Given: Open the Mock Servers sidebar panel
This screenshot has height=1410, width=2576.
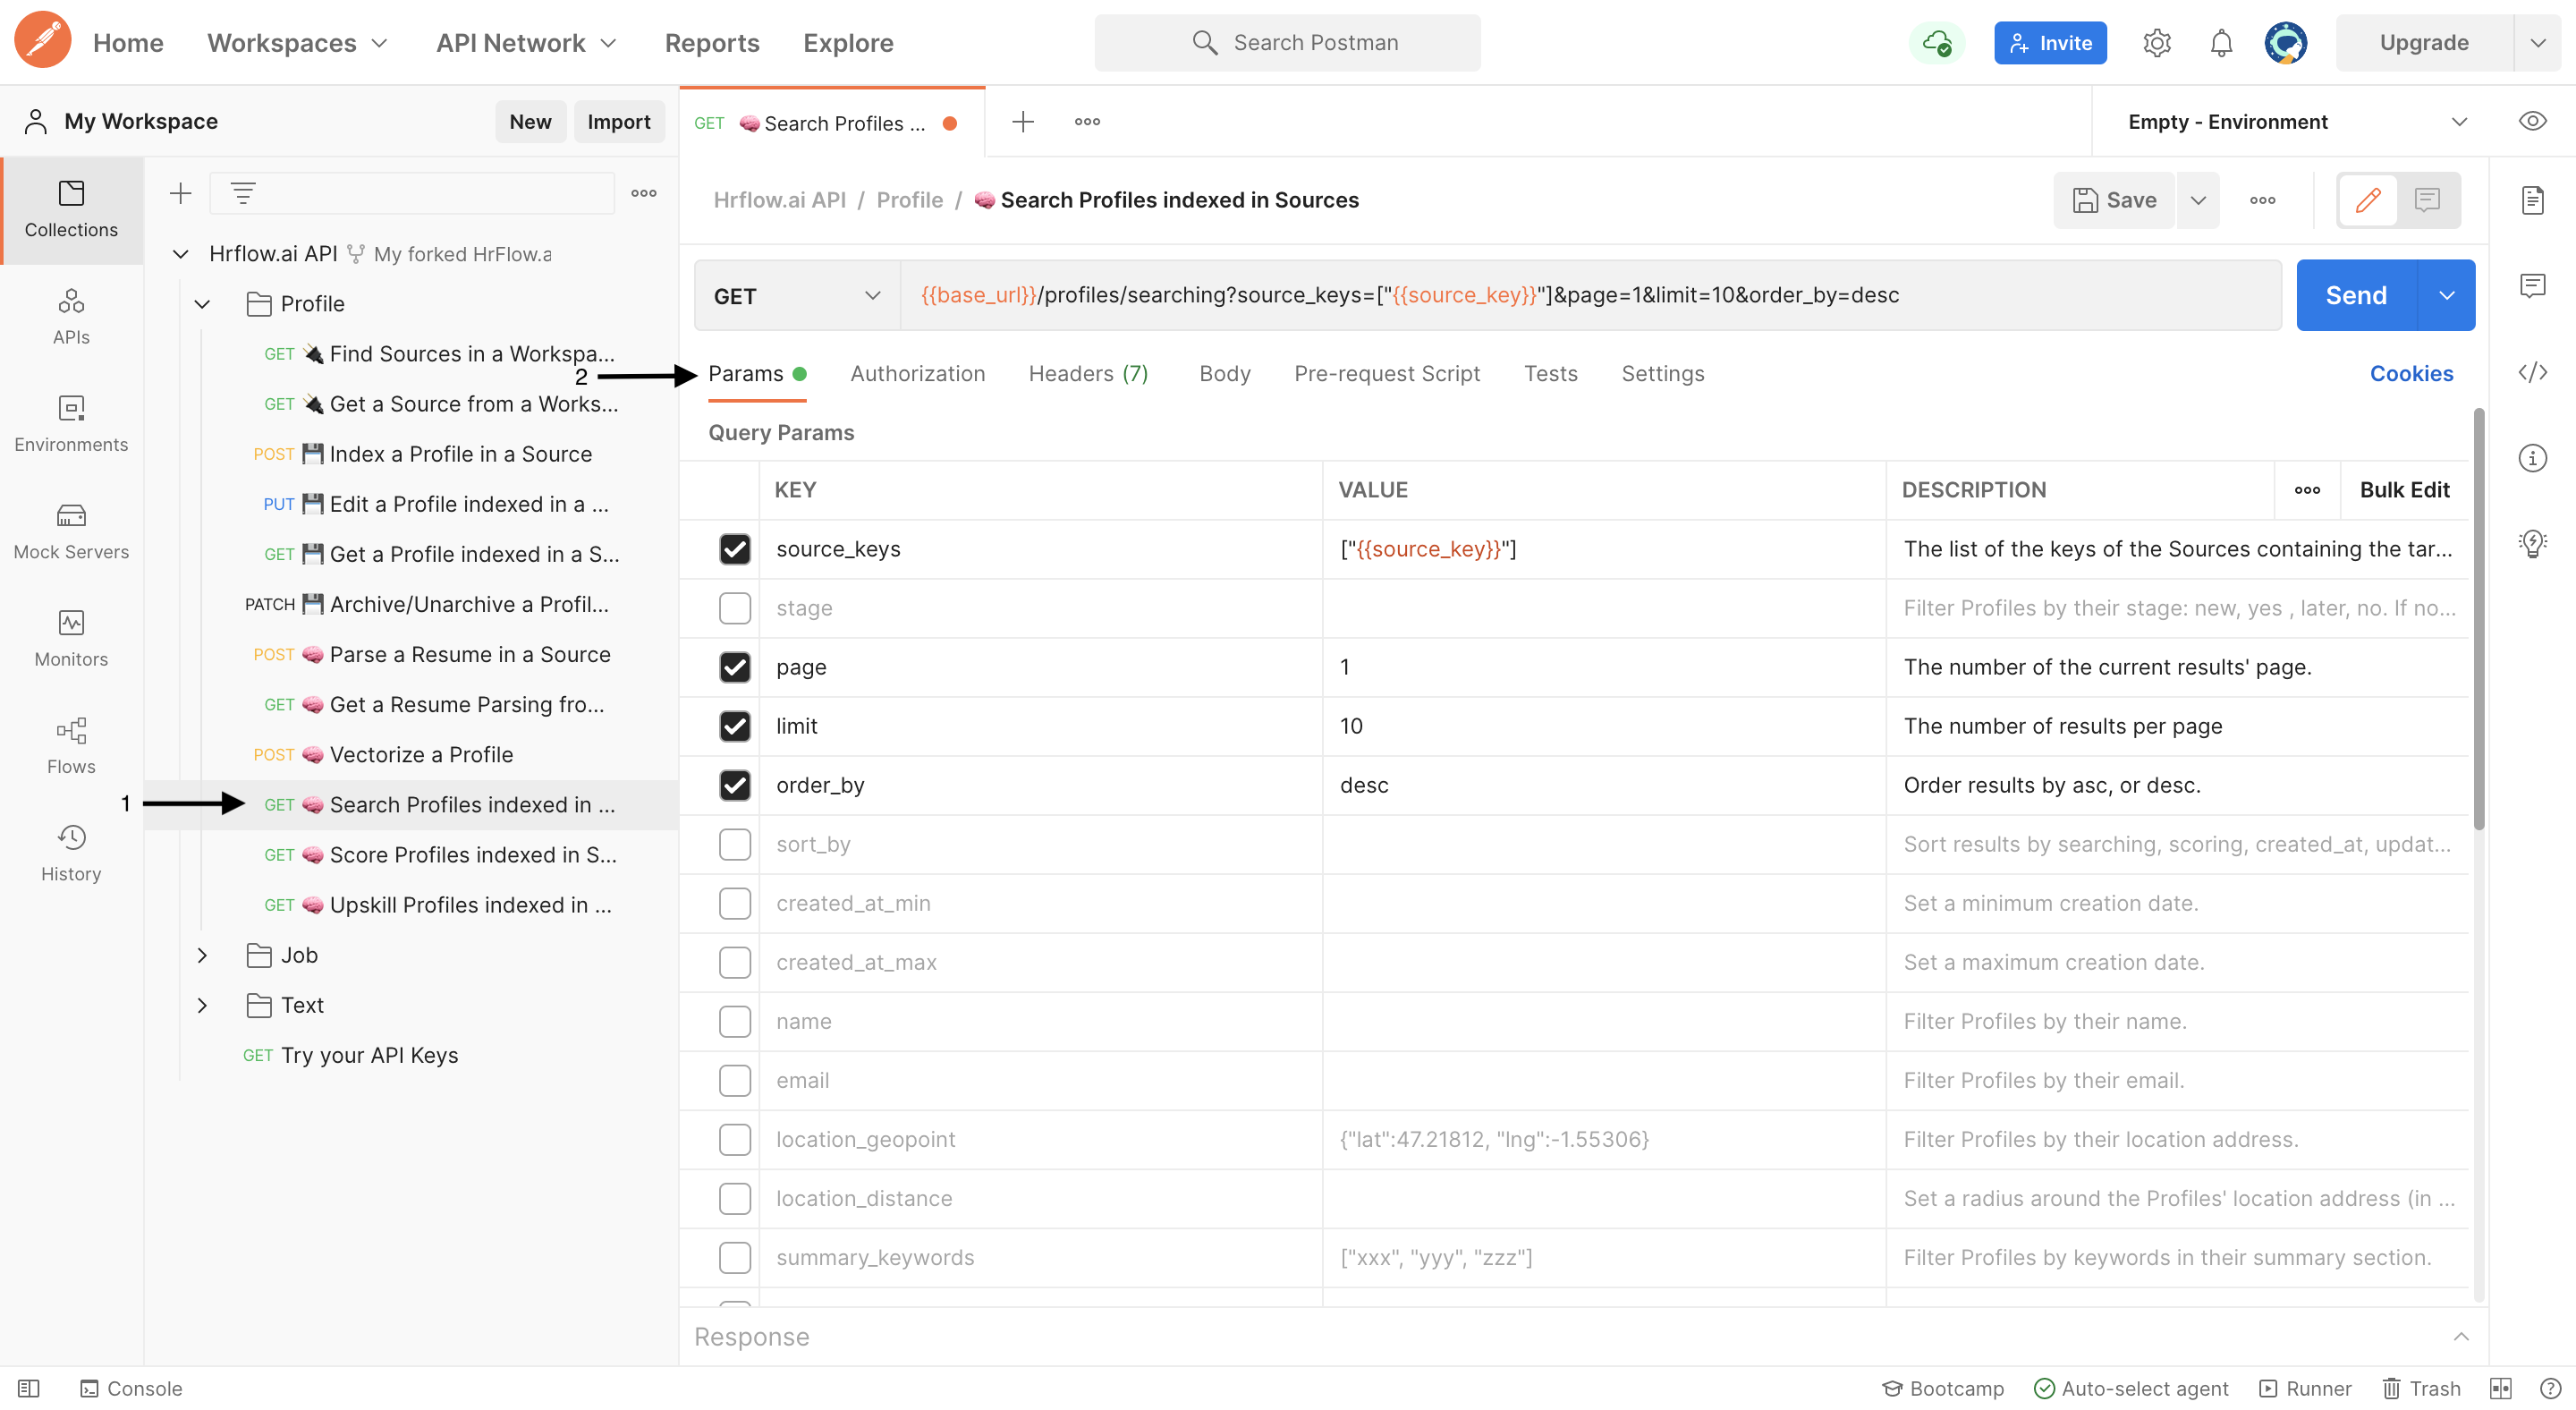Looking at the screenshot, I should [71, 530].
